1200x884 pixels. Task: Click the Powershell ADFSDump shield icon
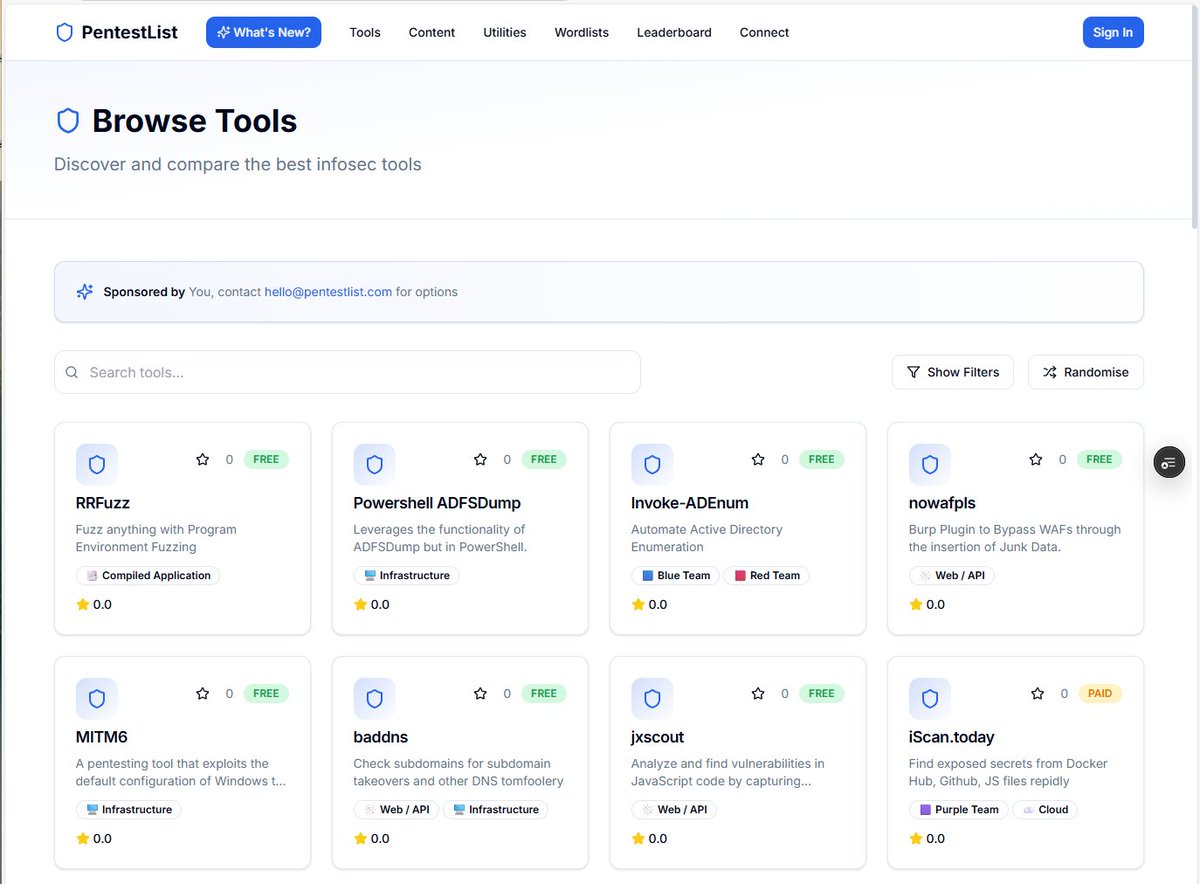point(374,464)
